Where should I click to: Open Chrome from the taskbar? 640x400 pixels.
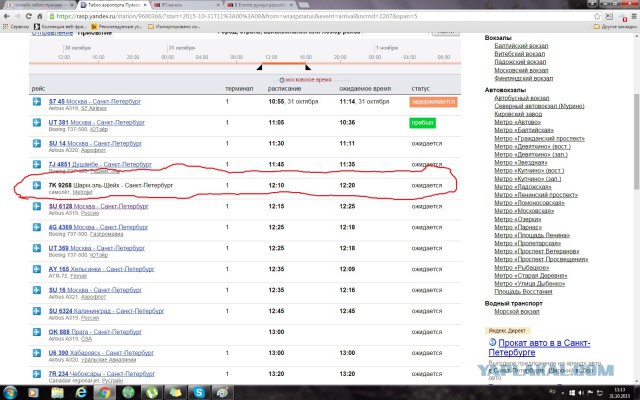103,392
